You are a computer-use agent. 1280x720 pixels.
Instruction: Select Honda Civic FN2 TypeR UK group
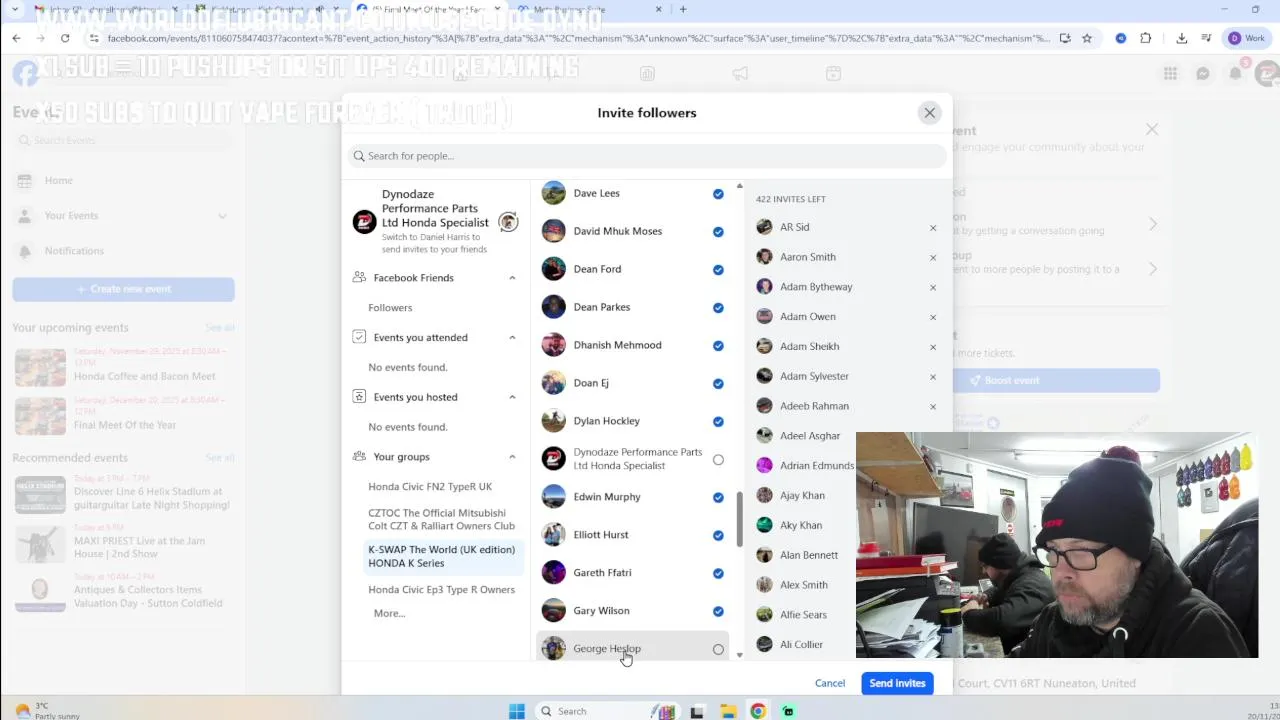(430, 487)
